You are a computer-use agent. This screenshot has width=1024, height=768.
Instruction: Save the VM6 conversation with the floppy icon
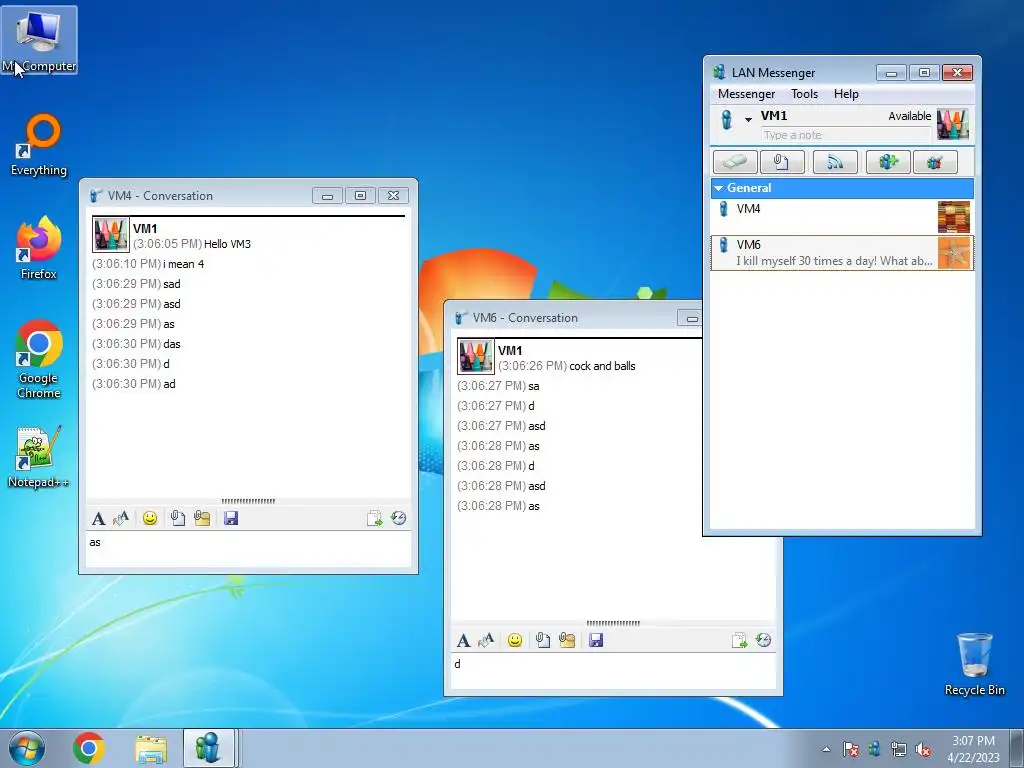coord(596,641)
